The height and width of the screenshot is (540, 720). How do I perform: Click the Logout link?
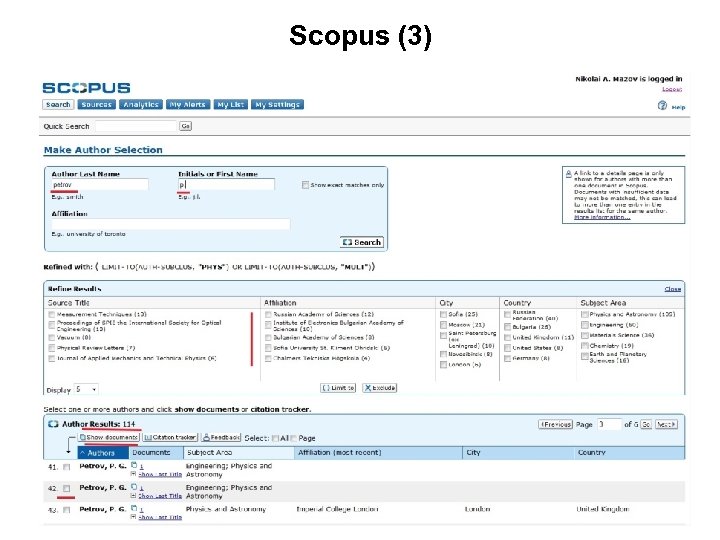pos(672,89)
